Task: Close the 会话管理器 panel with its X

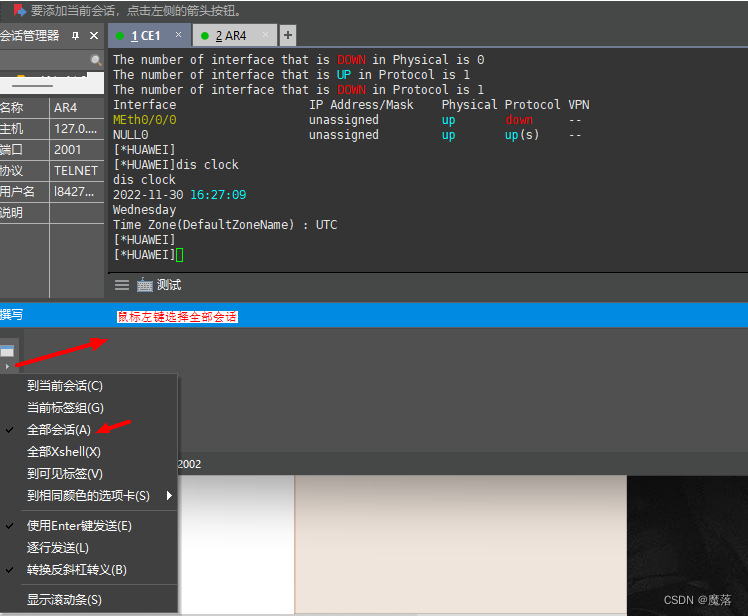Action: (x=93, y=36)
